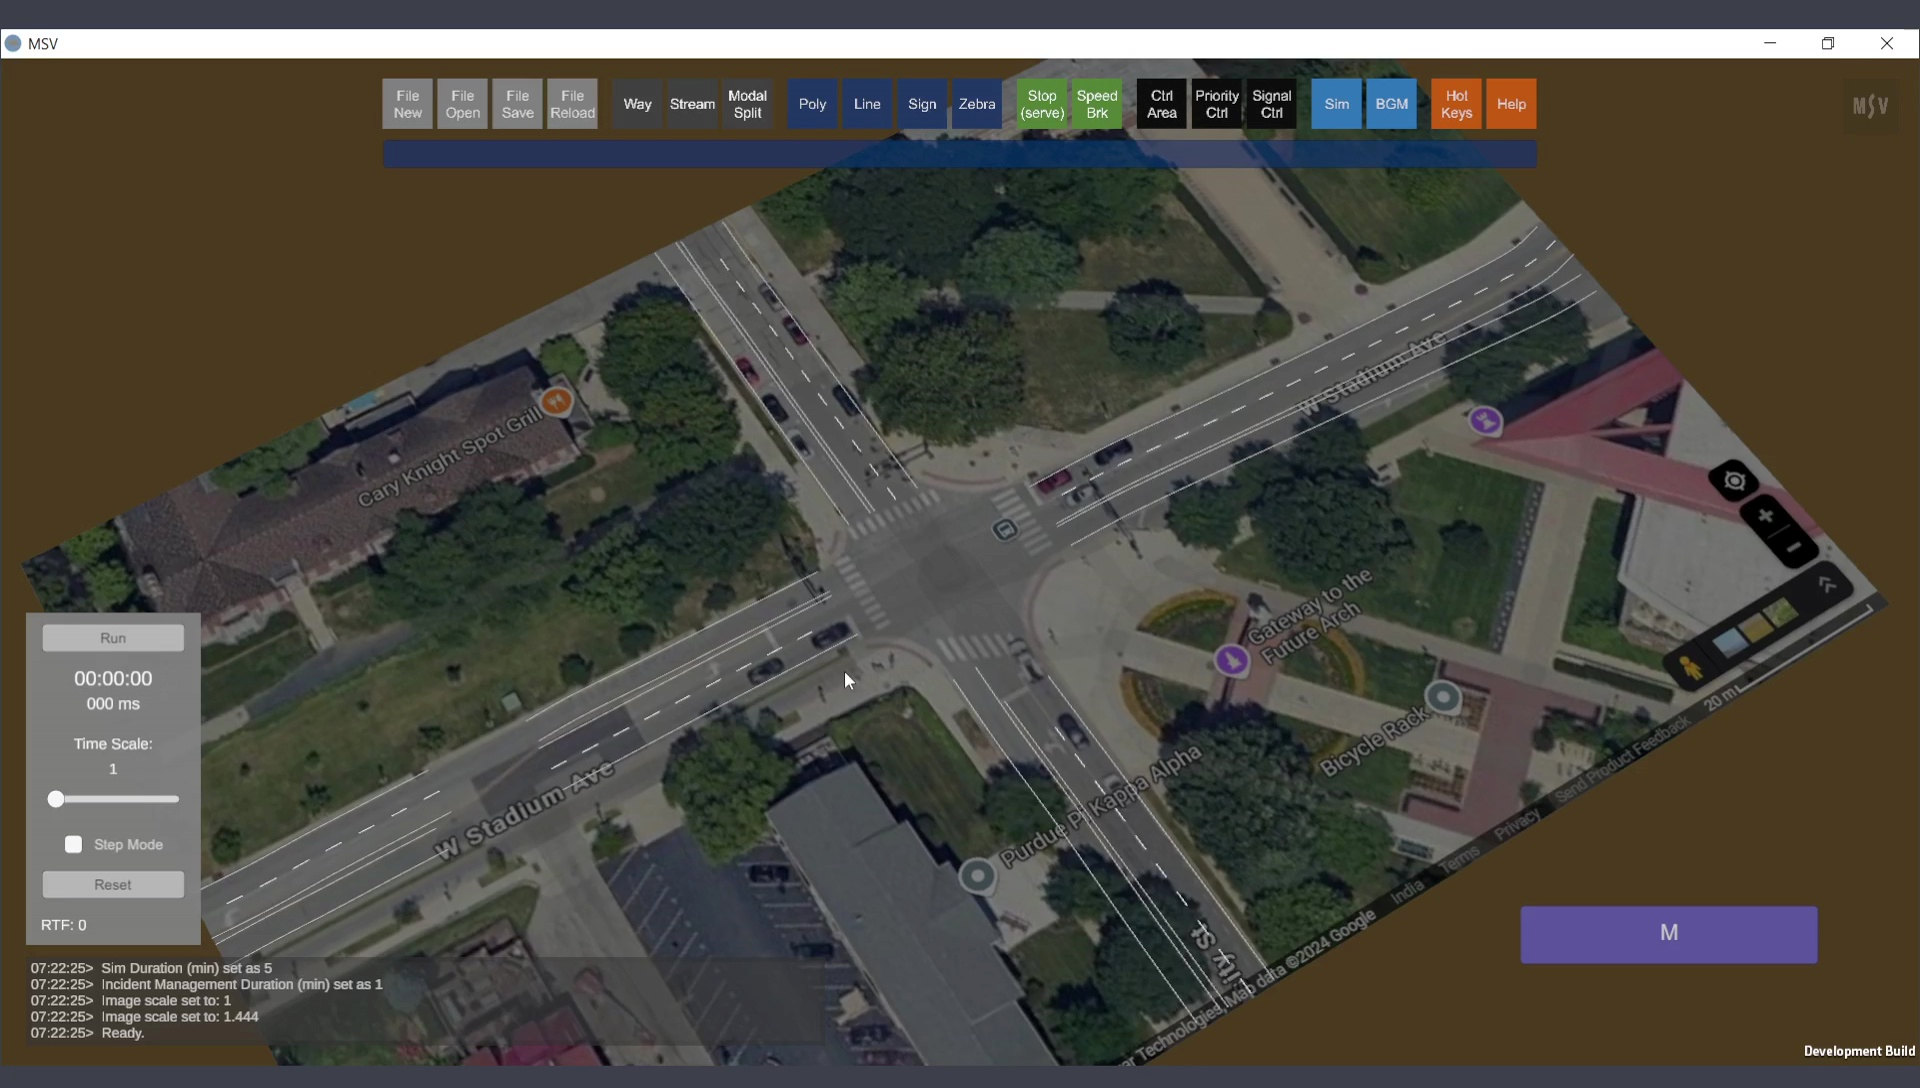Enable the Step Mode checkbox
This screenshot has height=1088, width=1920.
coord(74,845)
